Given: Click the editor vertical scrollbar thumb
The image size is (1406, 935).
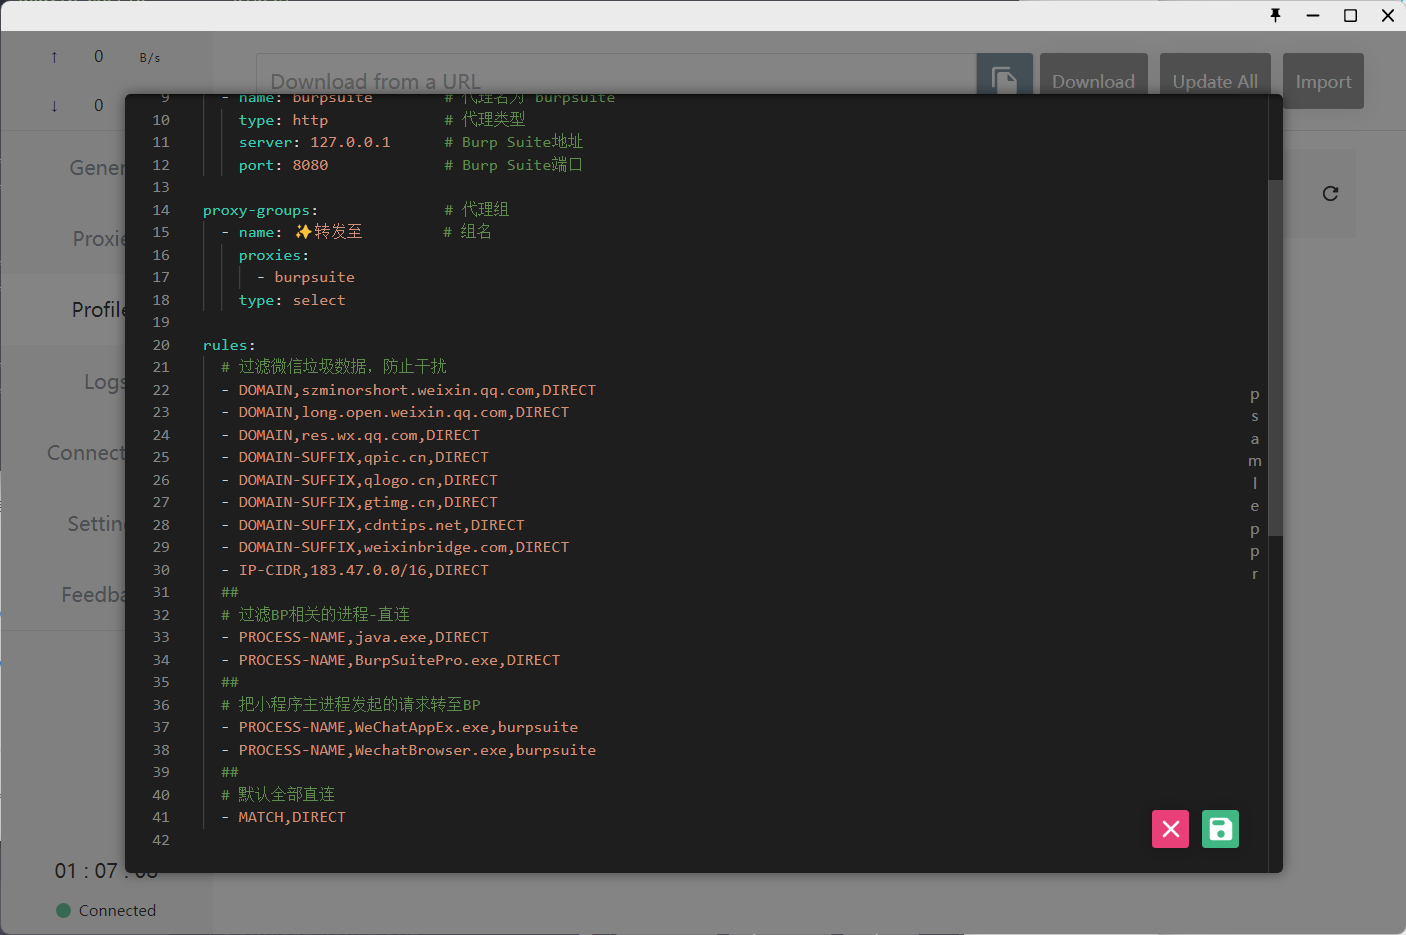Looking at the screenshot, I should coord(1275,357).
